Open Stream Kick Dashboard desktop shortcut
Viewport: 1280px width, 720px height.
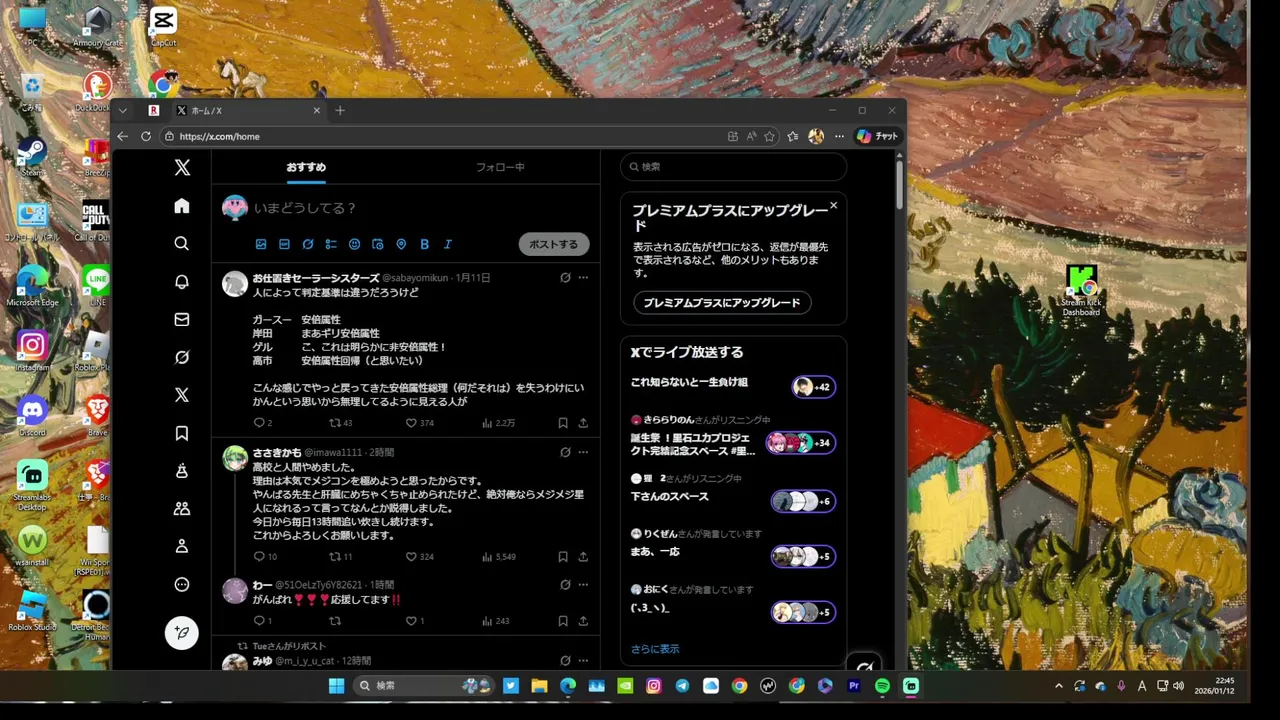click(1081, 291)
